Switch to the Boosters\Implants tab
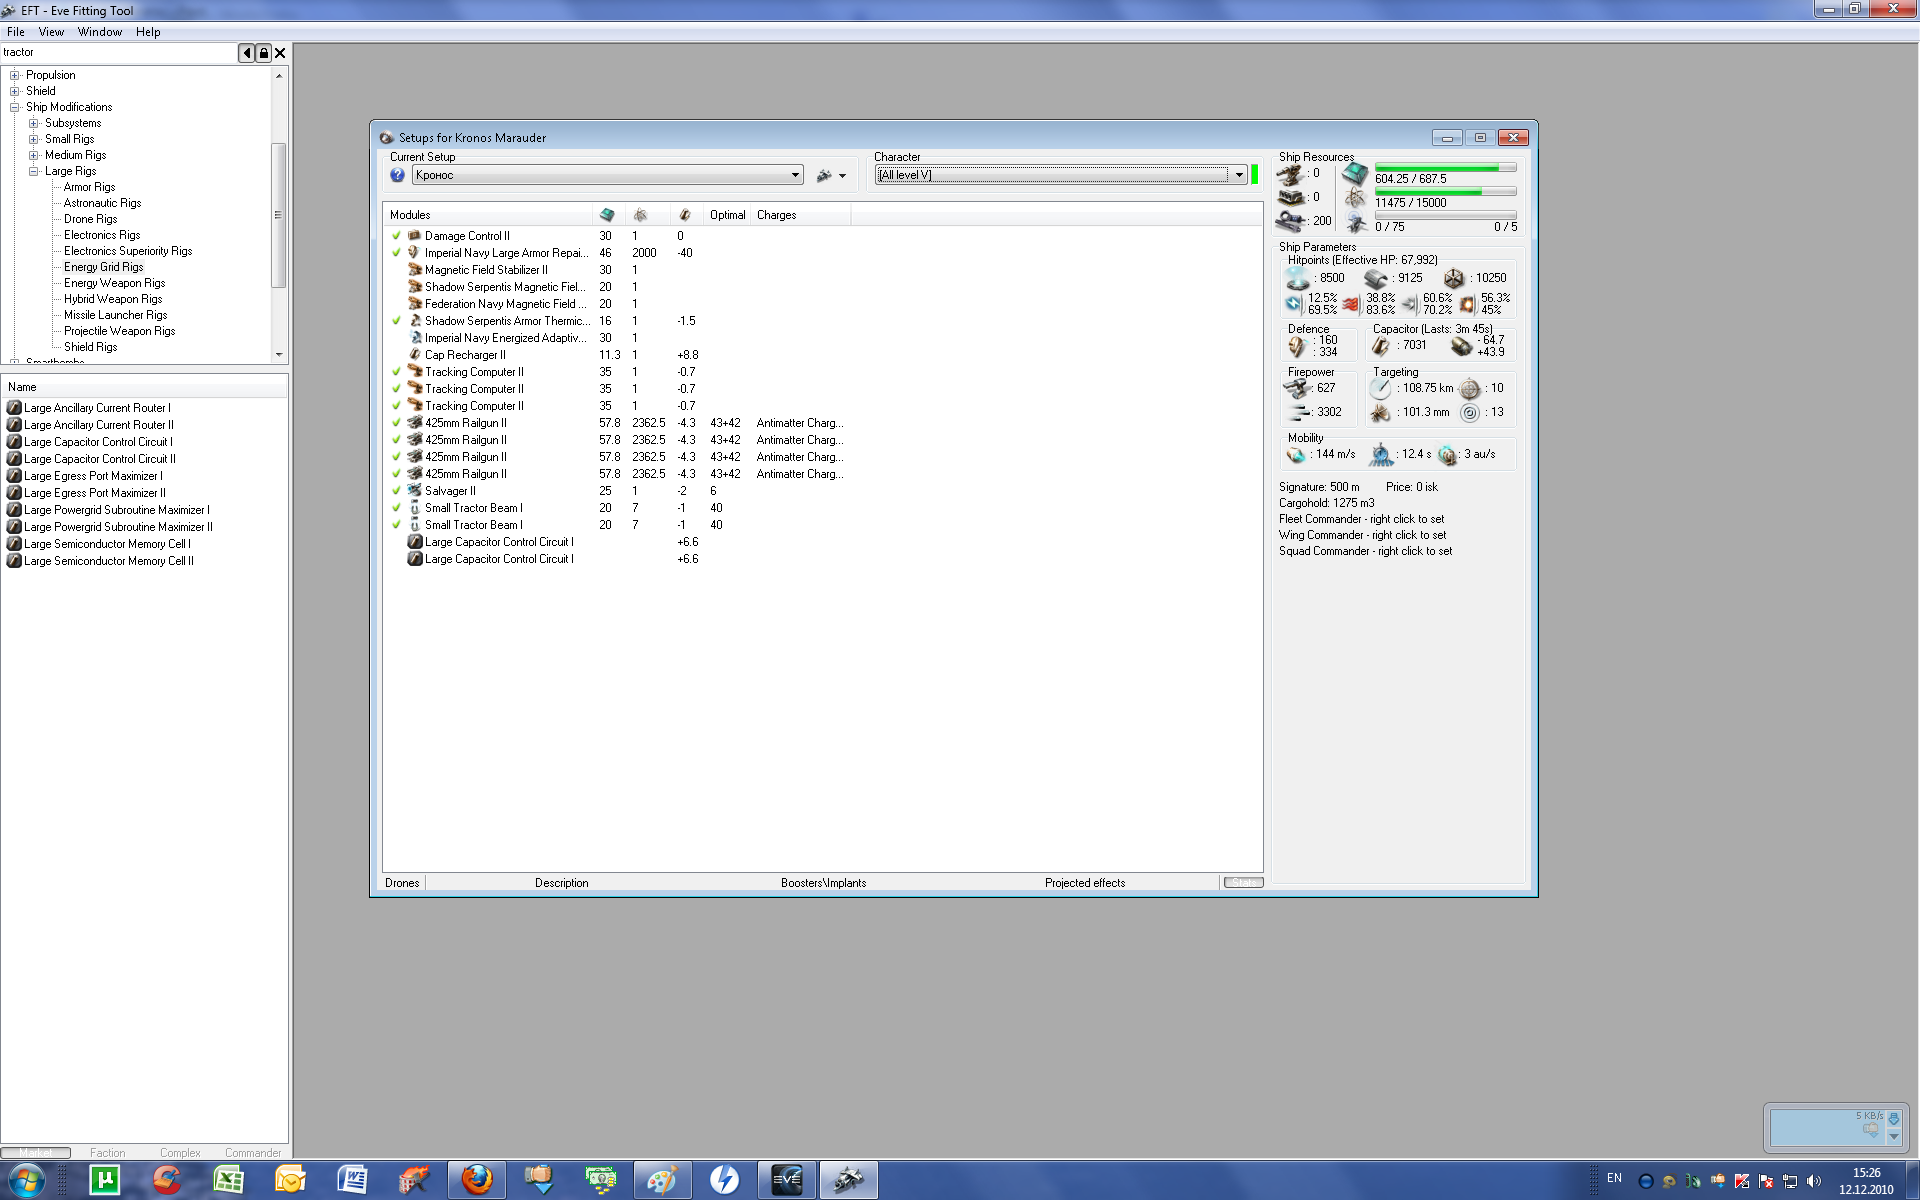1920x1200 pixels. tap(823, 883)
